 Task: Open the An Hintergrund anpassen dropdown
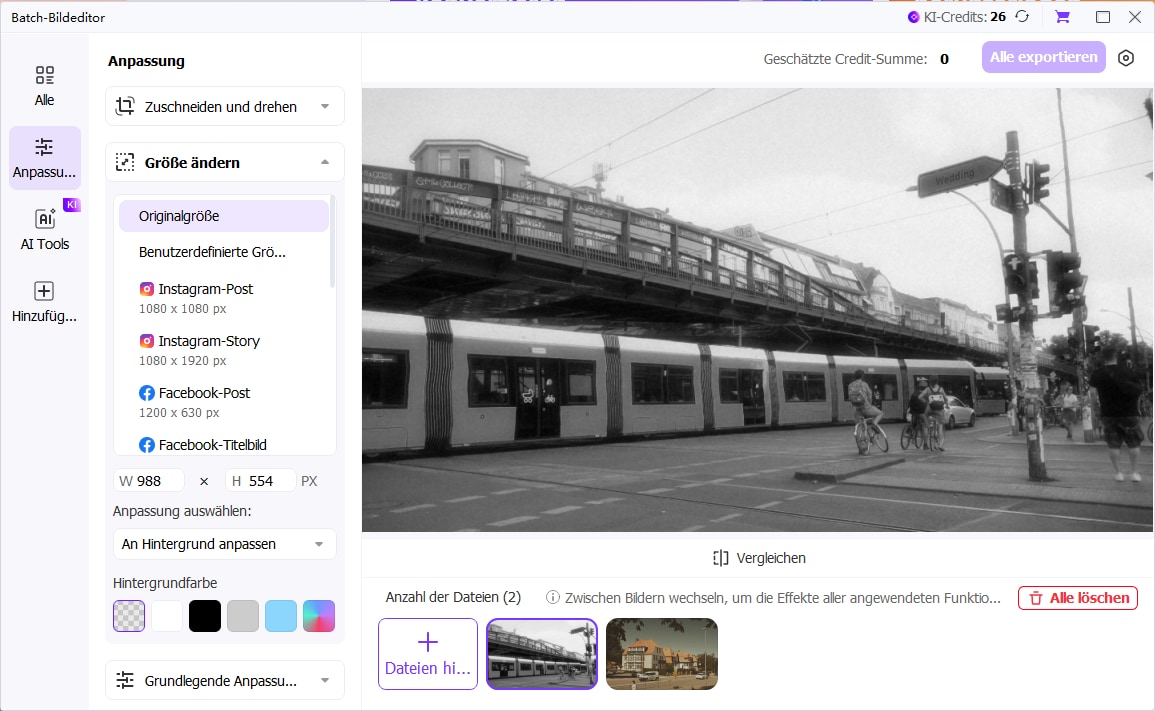pyautogui.click(x=225, y=544)
